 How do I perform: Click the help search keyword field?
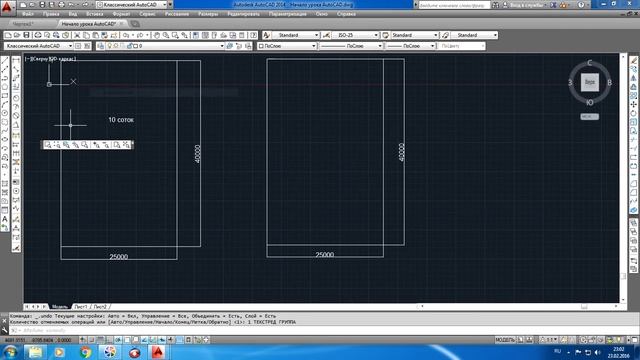[x=454, y=5]
